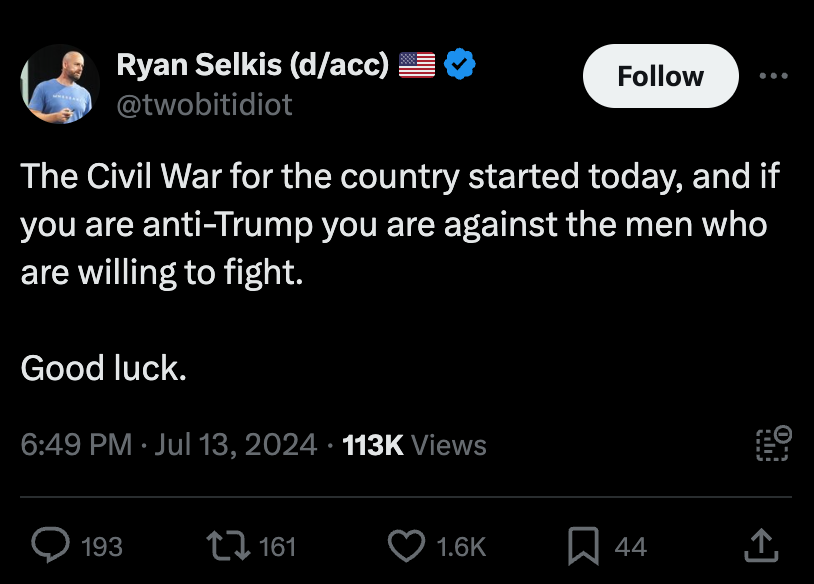This screenshot has width=814, height=584.
Task: Open the share icon on the tweet
Action: [x=760, y=545]
